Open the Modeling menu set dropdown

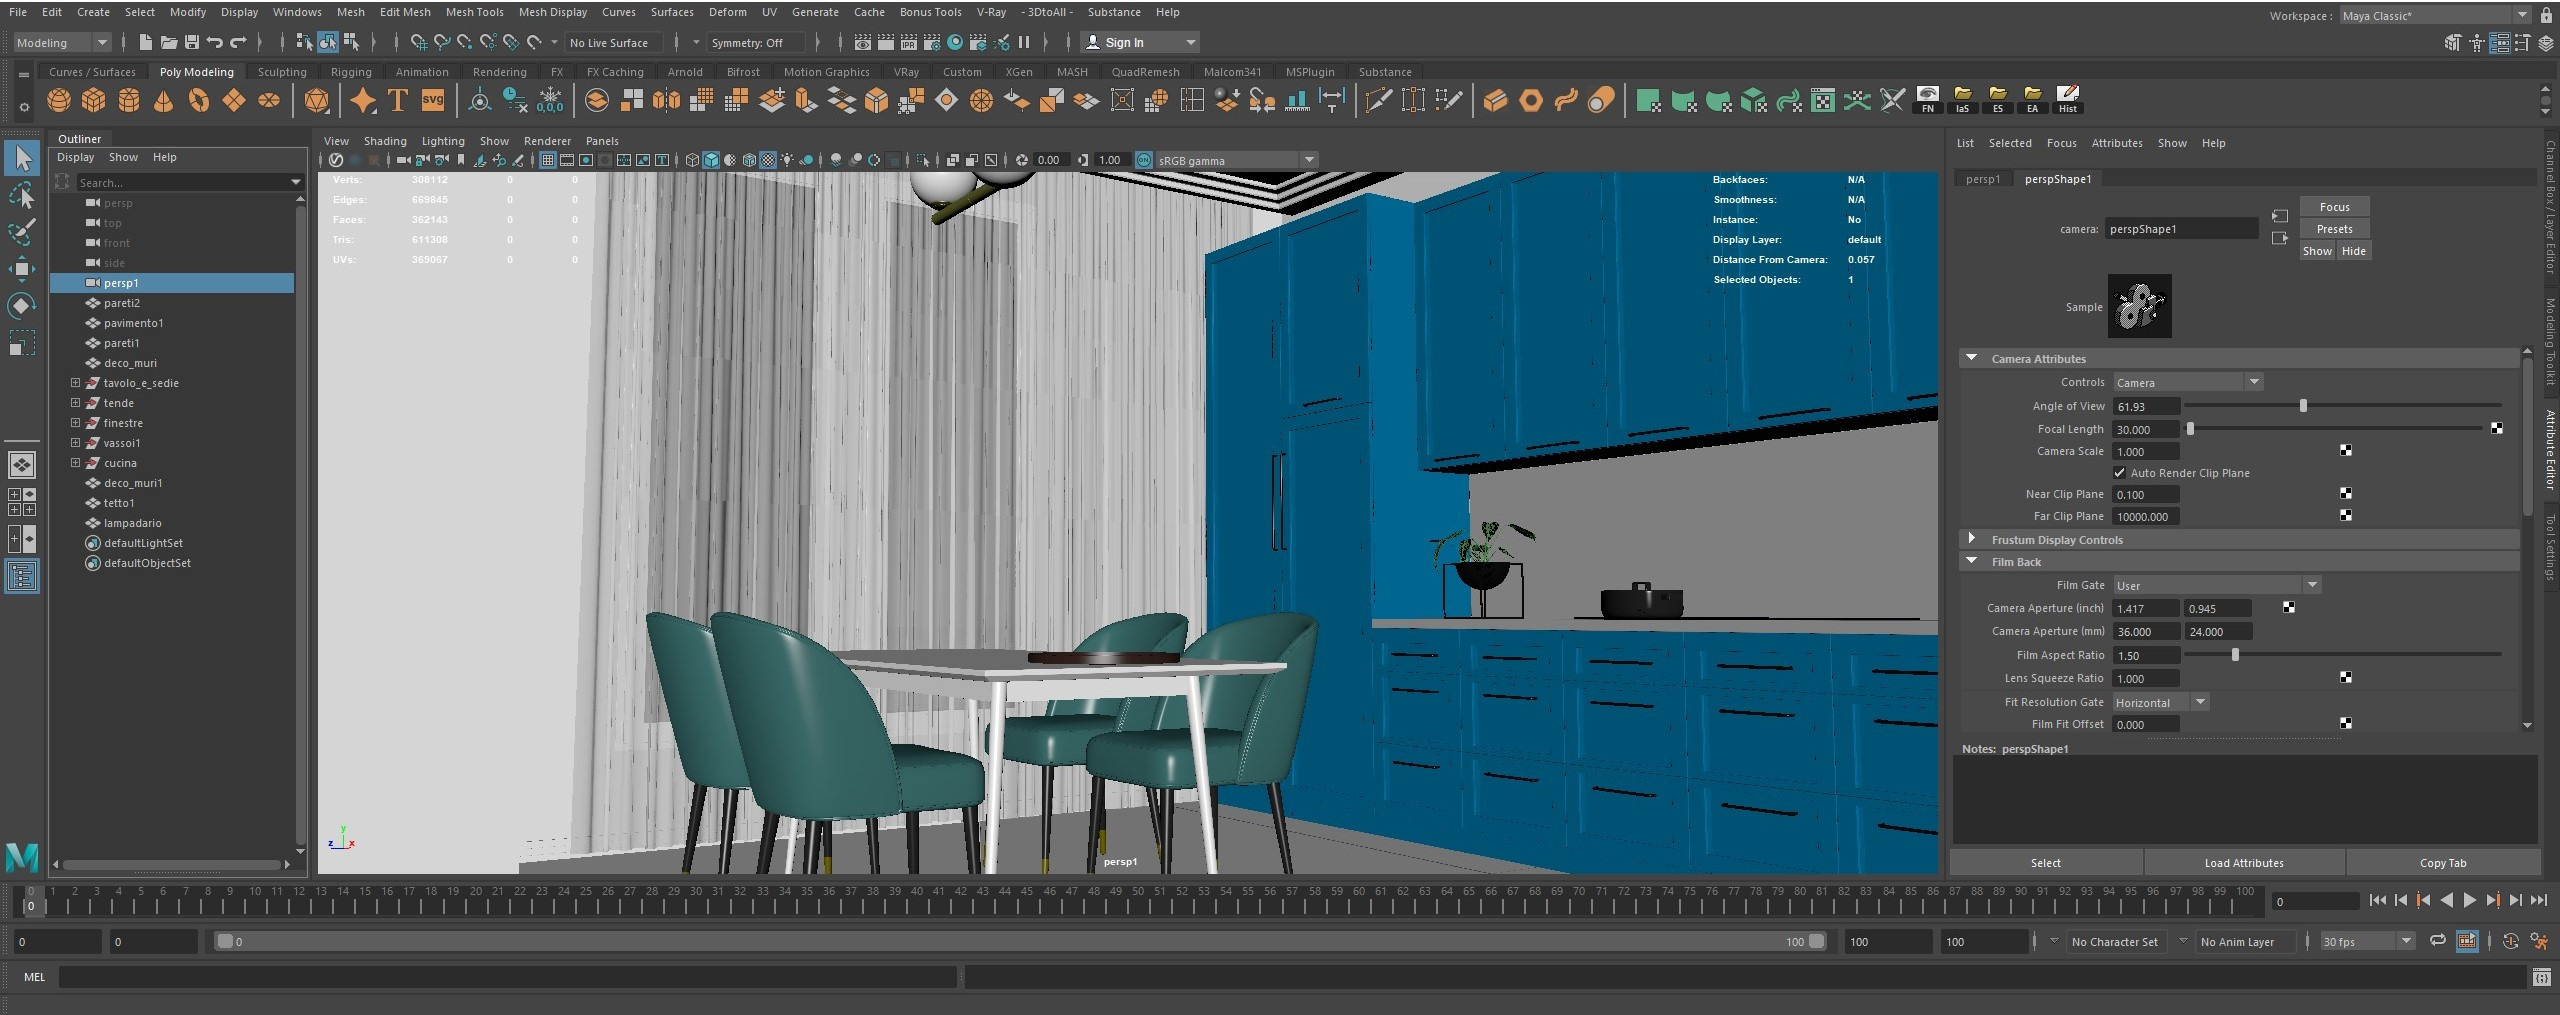point(61,42)
